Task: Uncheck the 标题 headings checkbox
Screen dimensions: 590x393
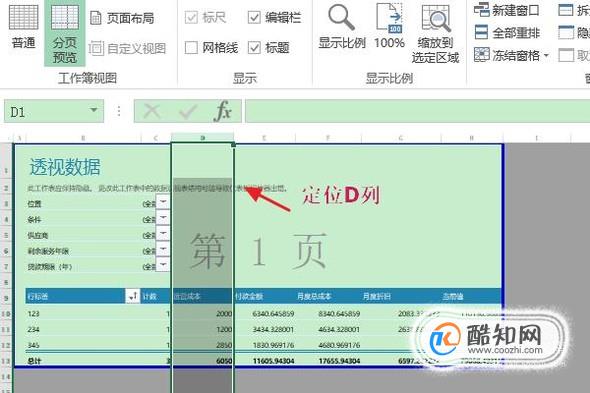Action: (254, 48)
